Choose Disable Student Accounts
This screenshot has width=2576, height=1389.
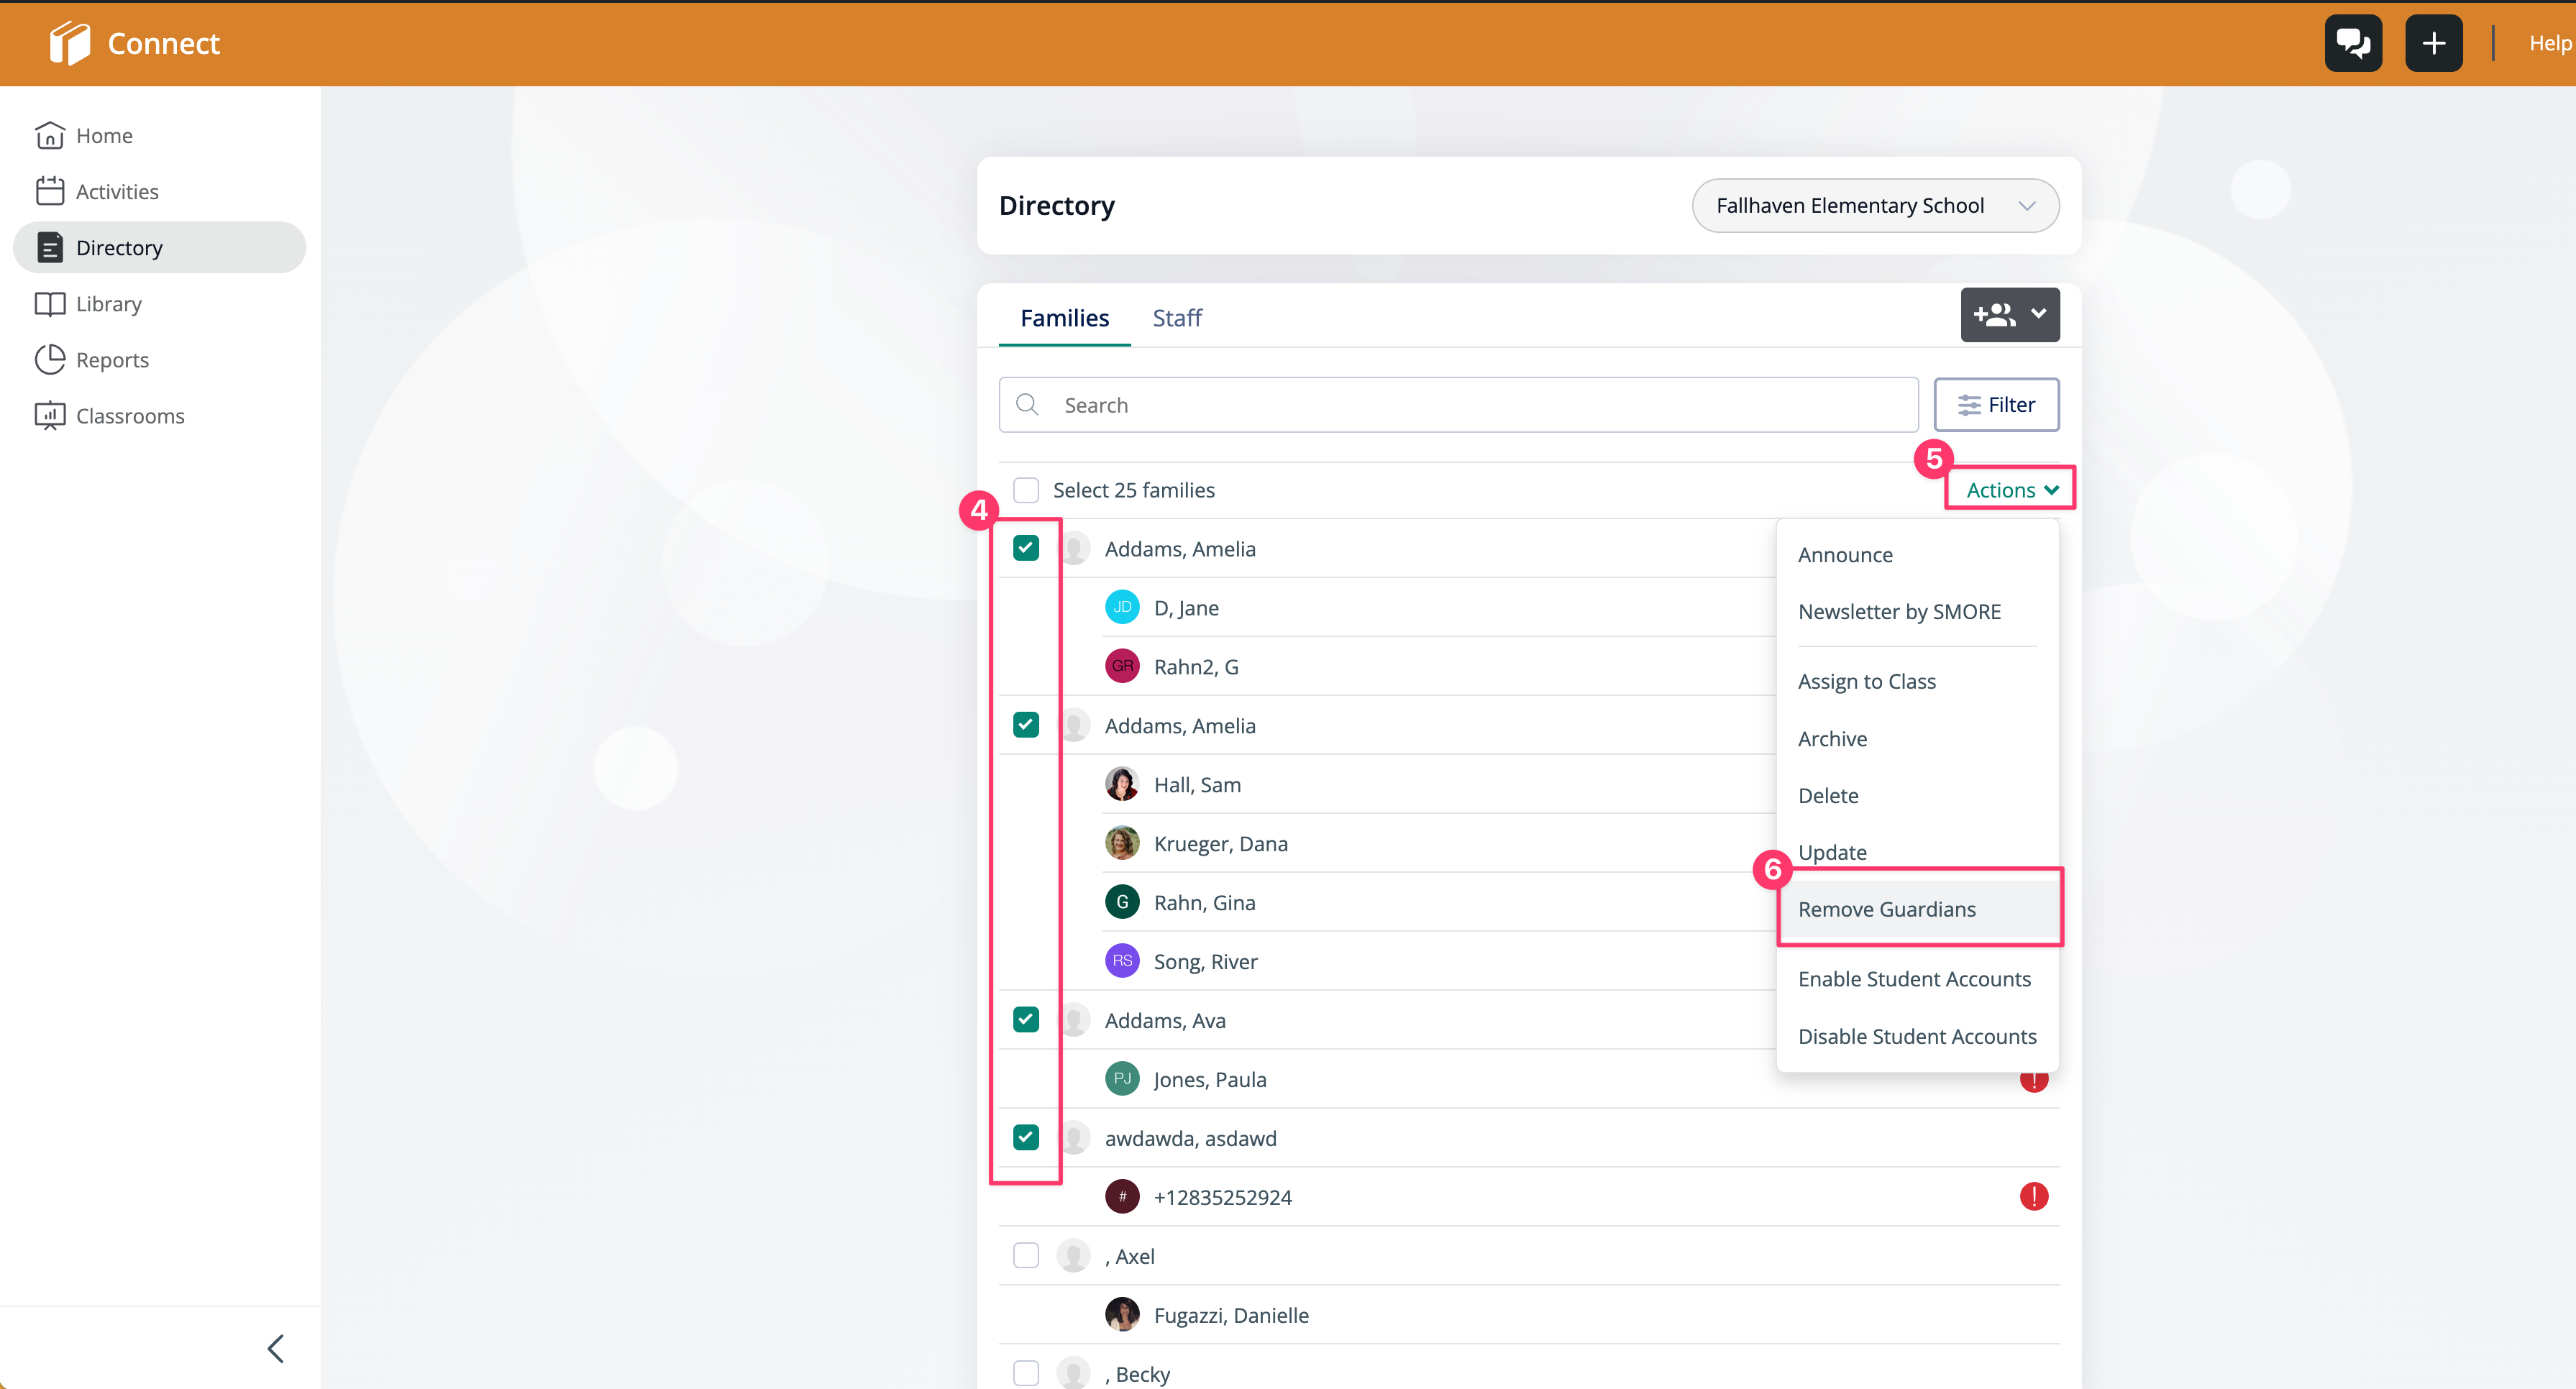pyautogui.click(x=1917, y=1037)
